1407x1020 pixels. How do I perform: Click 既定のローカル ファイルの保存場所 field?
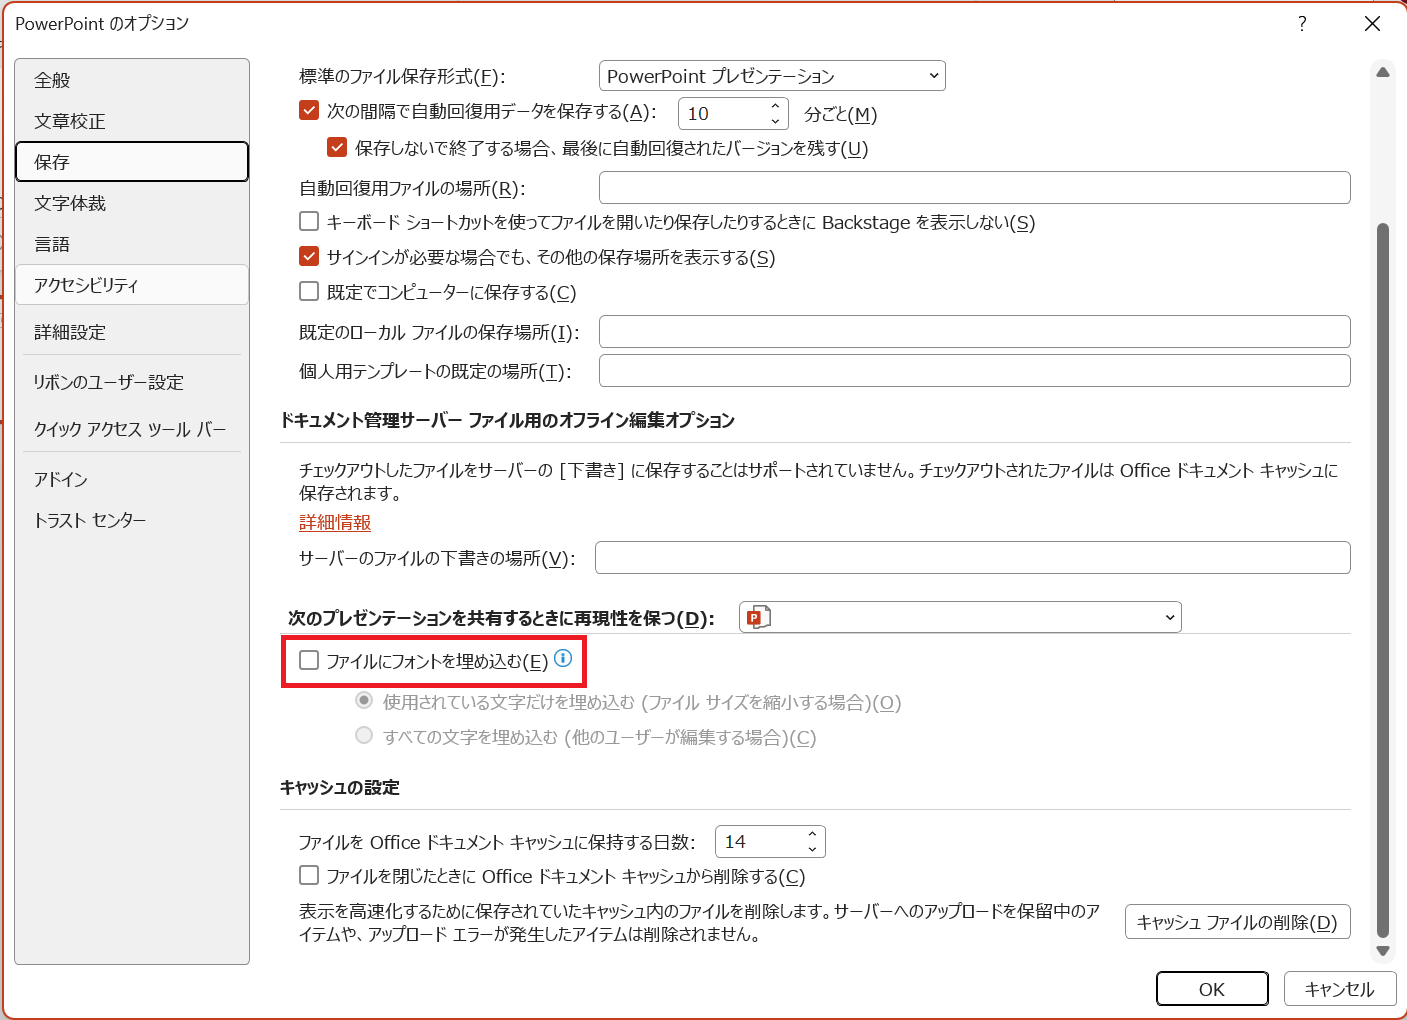pyautogui.click(x=975, y=332)
